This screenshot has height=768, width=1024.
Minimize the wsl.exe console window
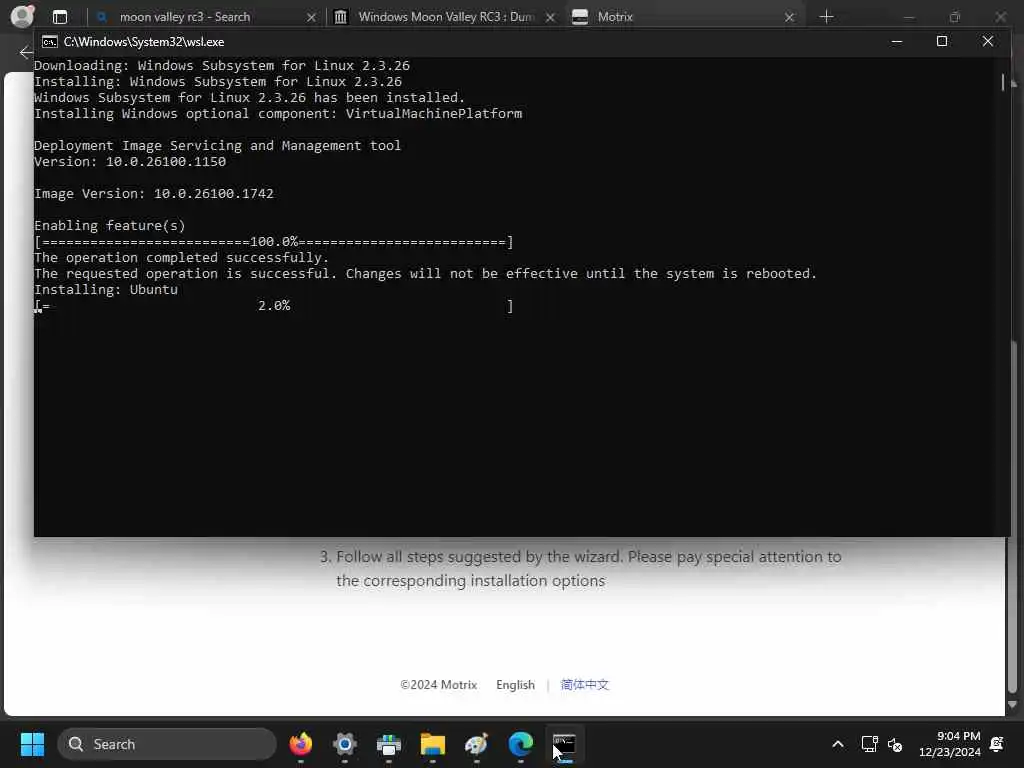coord(897,41)
